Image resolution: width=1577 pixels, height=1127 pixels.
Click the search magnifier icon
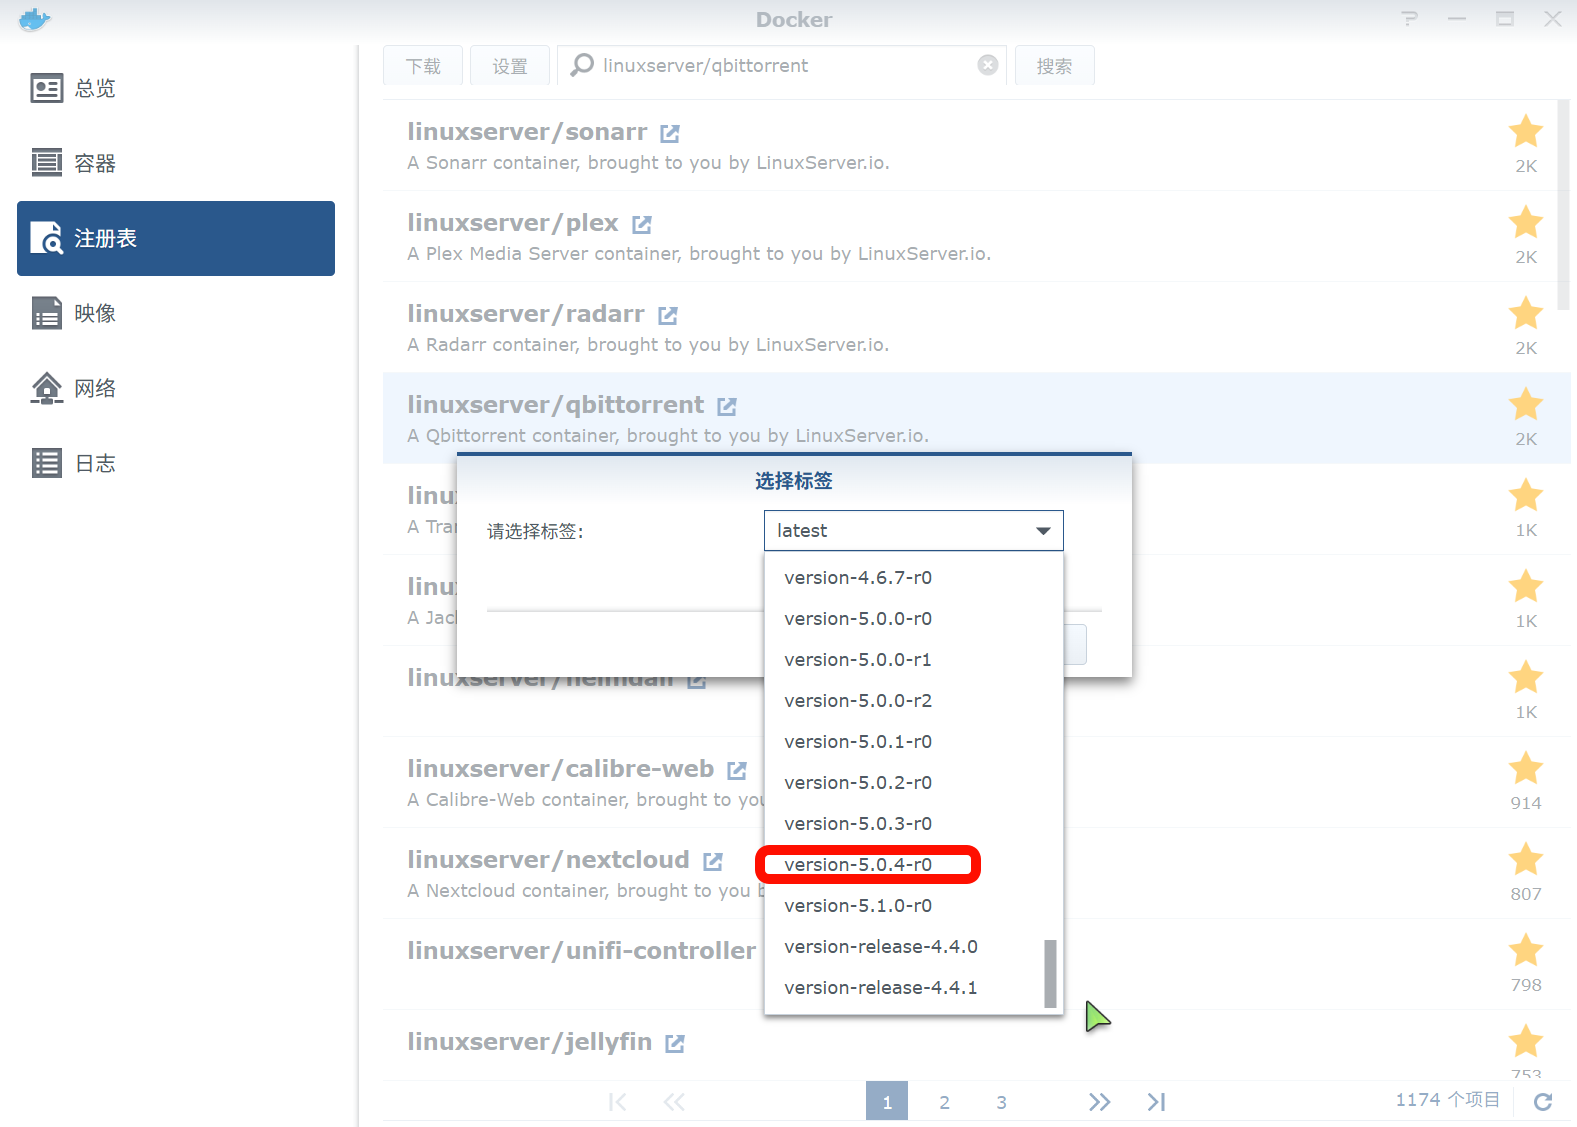(581, 65)
